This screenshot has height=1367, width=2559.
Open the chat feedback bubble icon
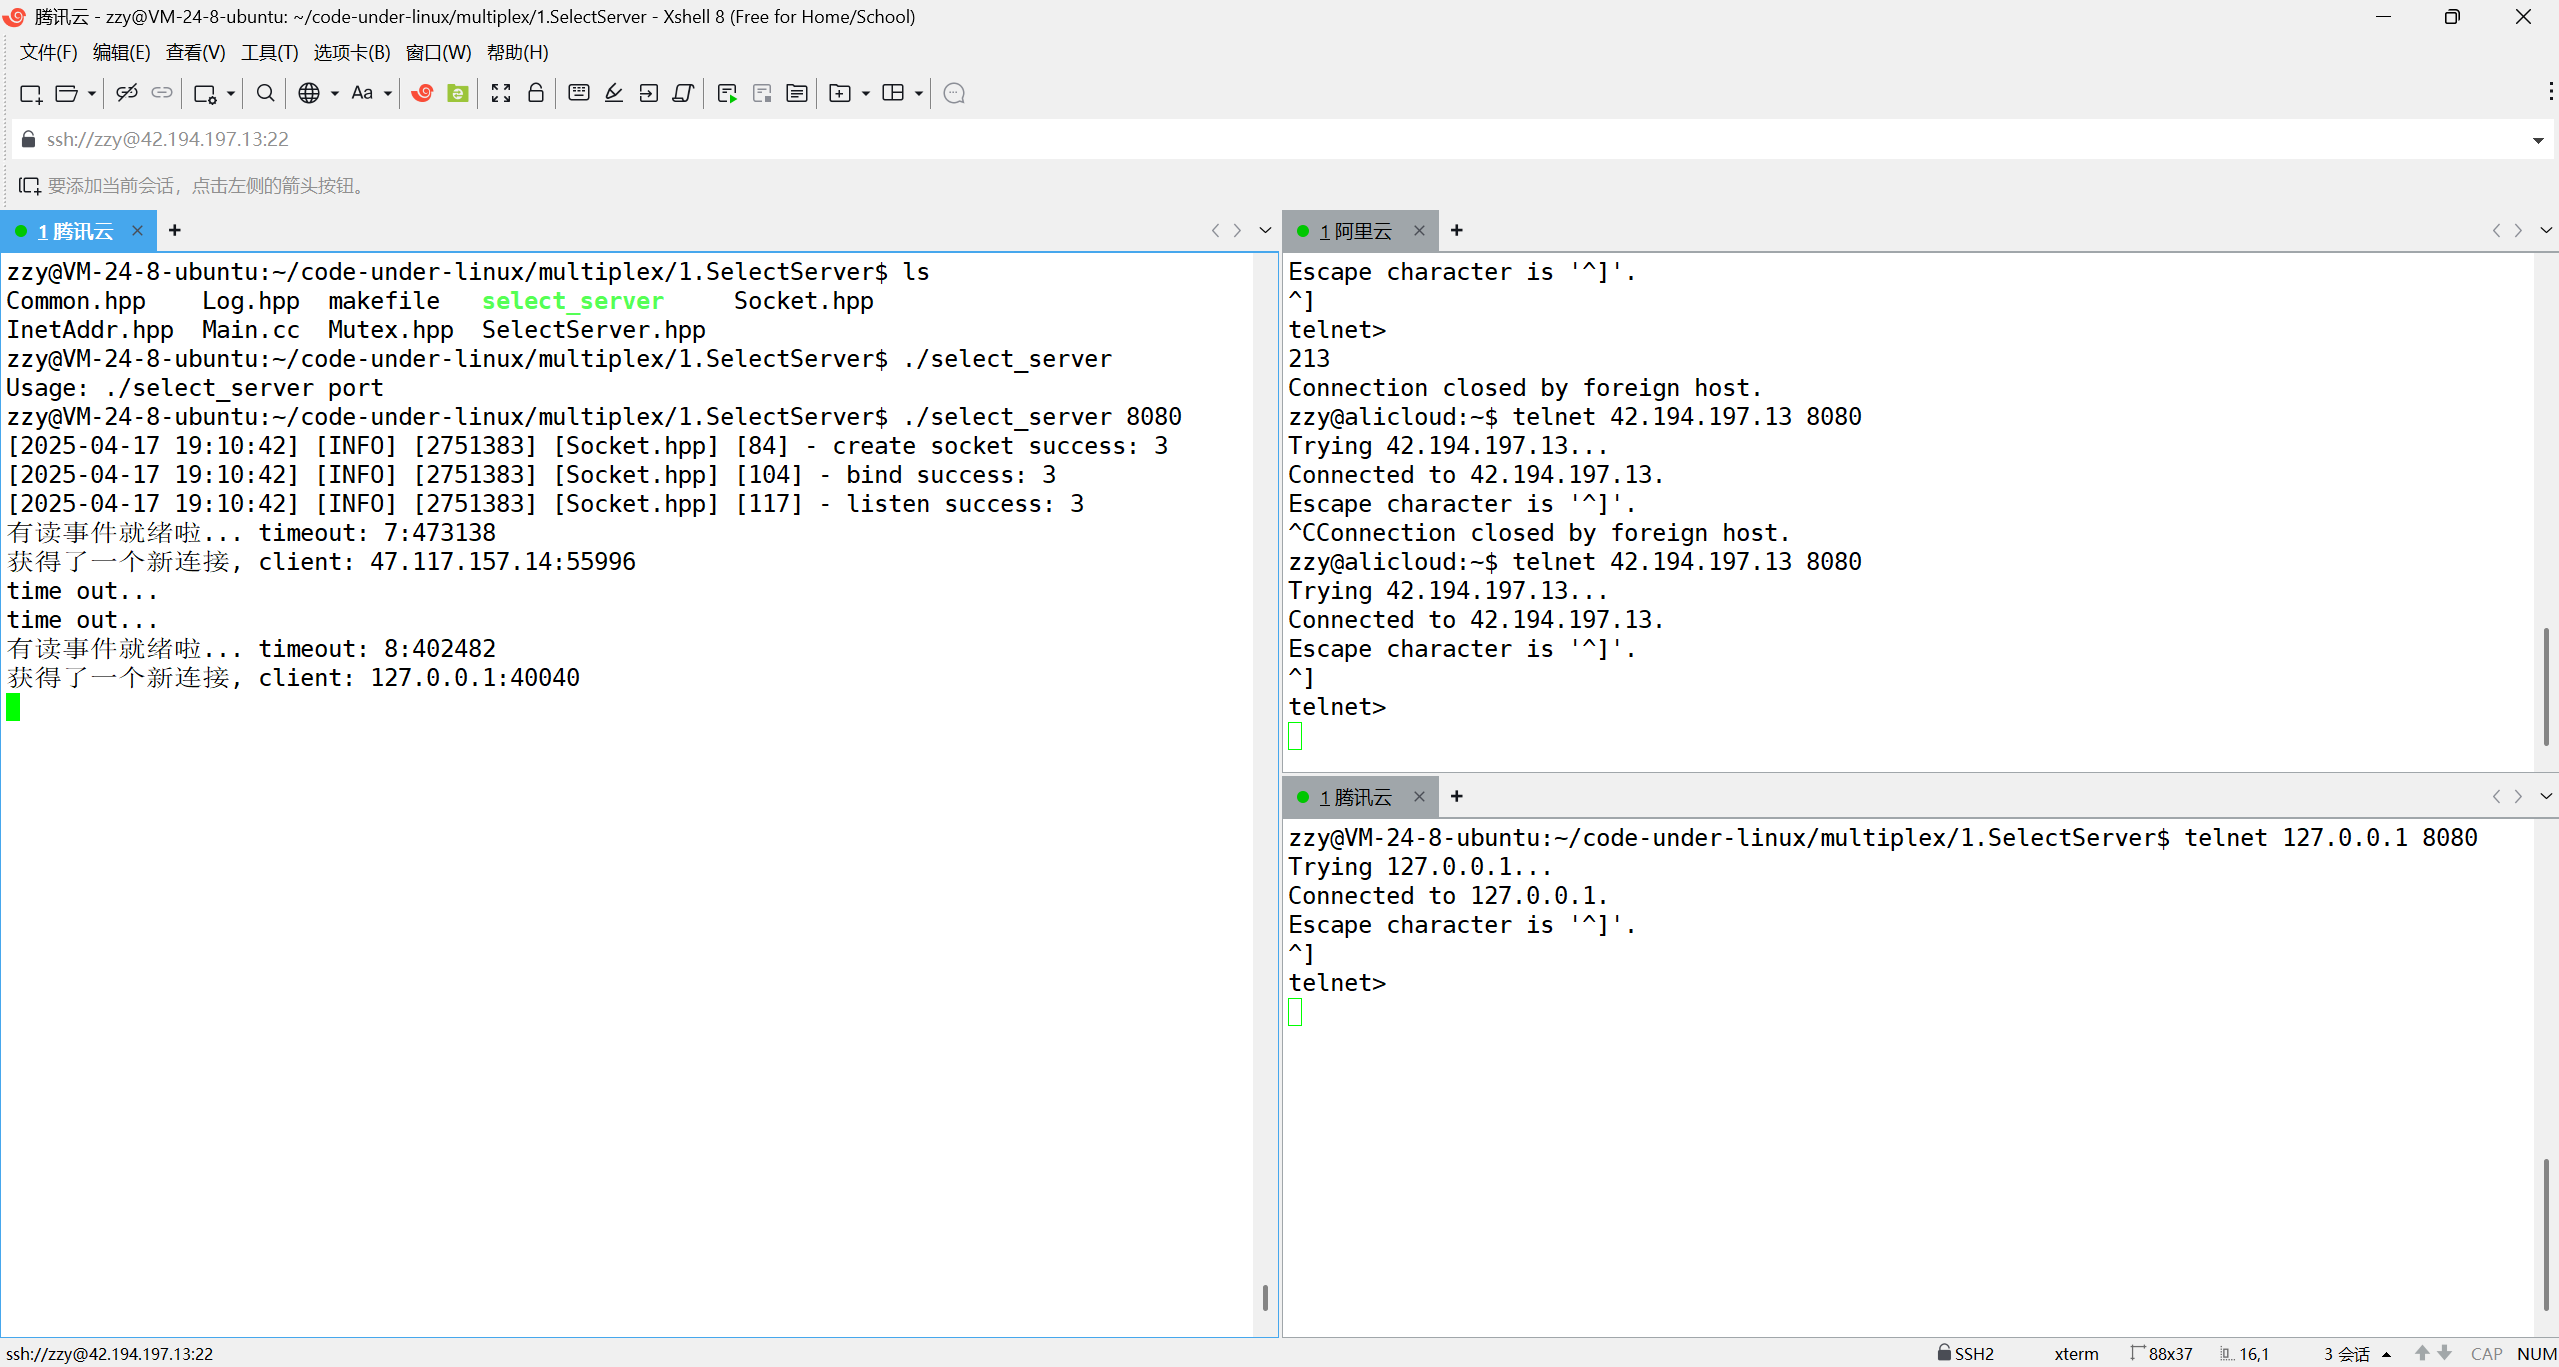click(954, 93)
